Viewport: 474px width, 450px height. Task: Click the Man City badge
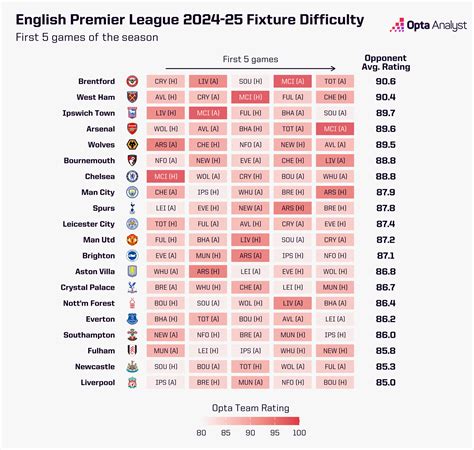(132, 192)
